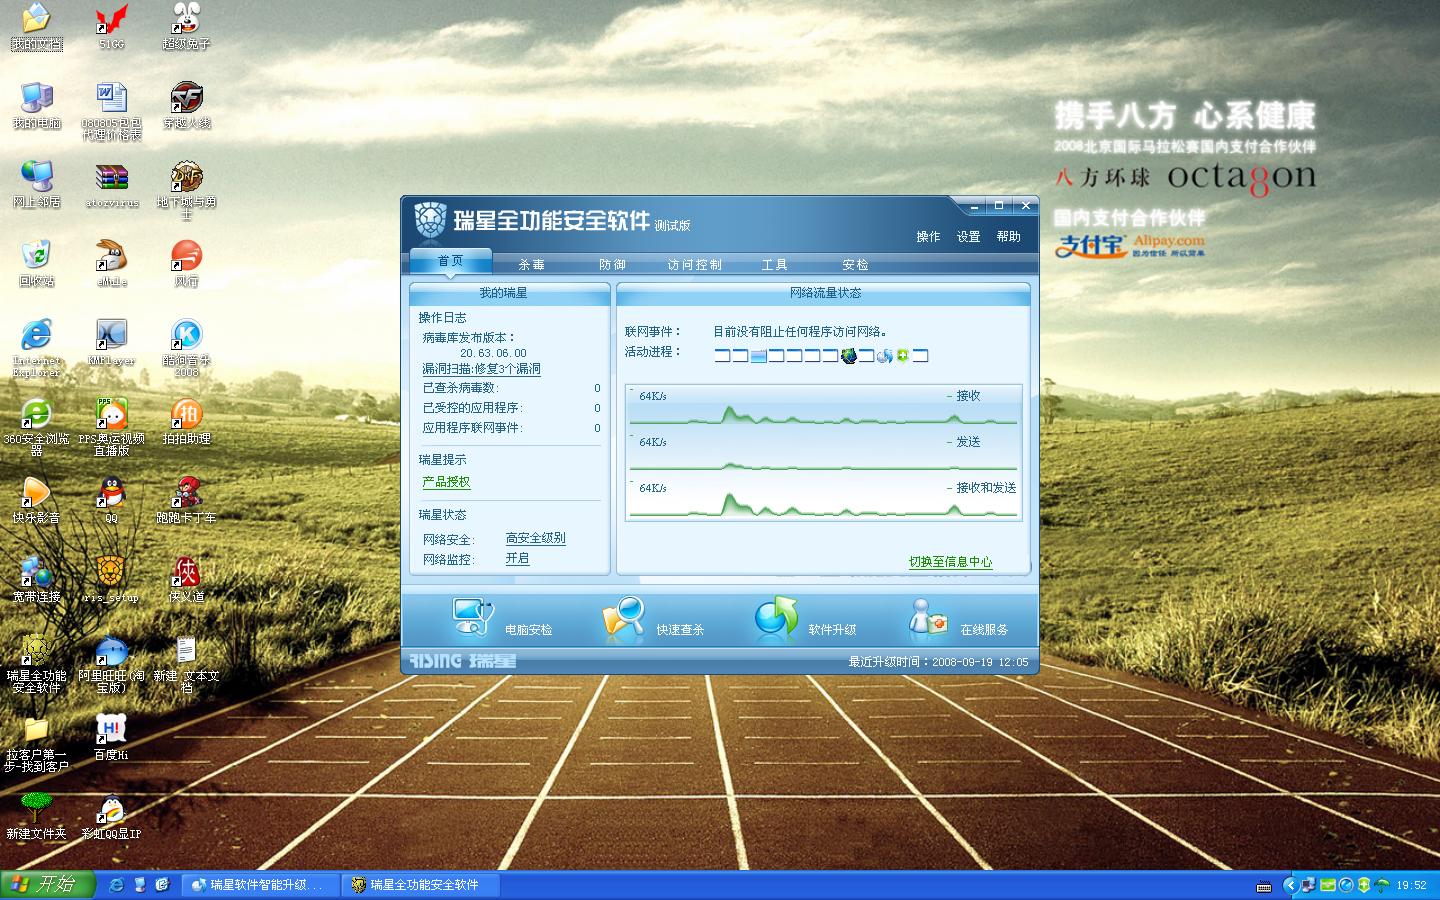Screen dimensions: 1440x900
Task: Open the 工具 tab
Action: [775, 265]
